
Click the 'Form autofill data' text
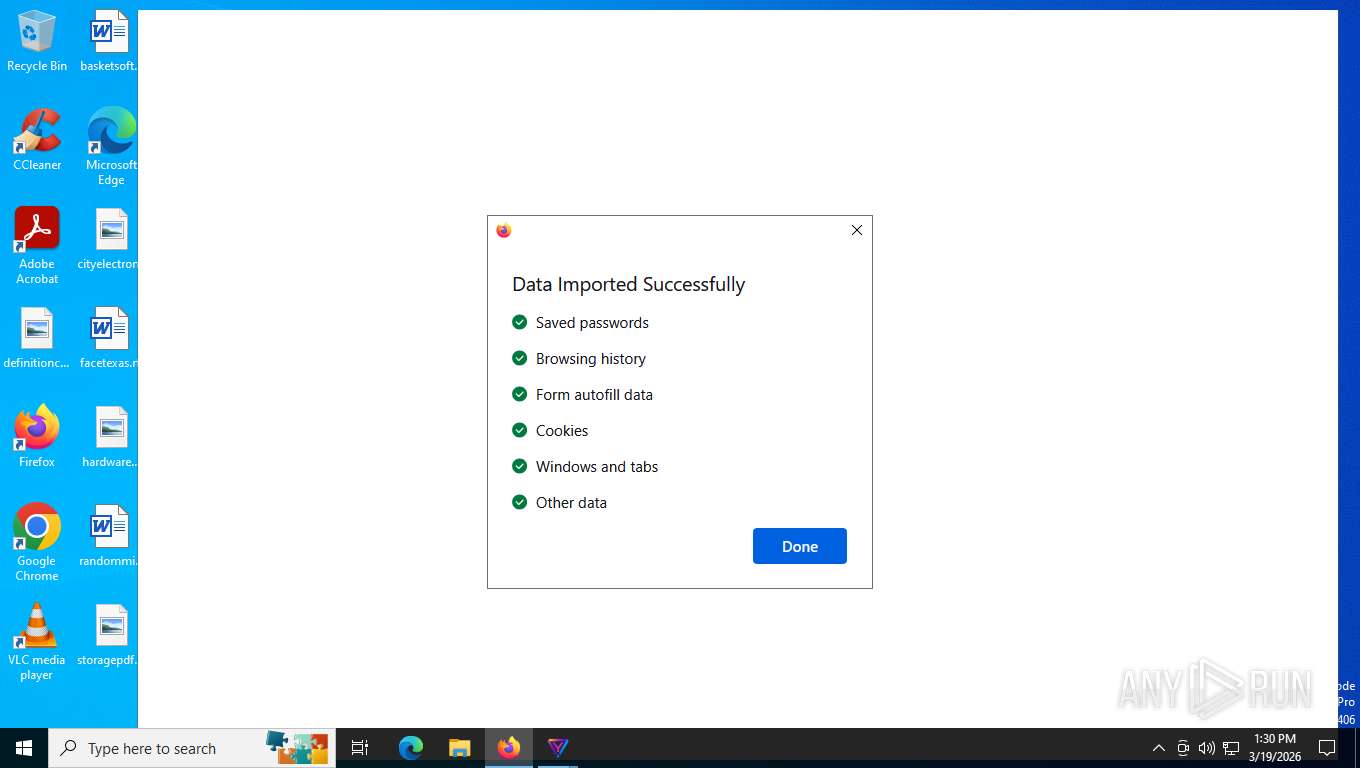[x=594, y=394]
